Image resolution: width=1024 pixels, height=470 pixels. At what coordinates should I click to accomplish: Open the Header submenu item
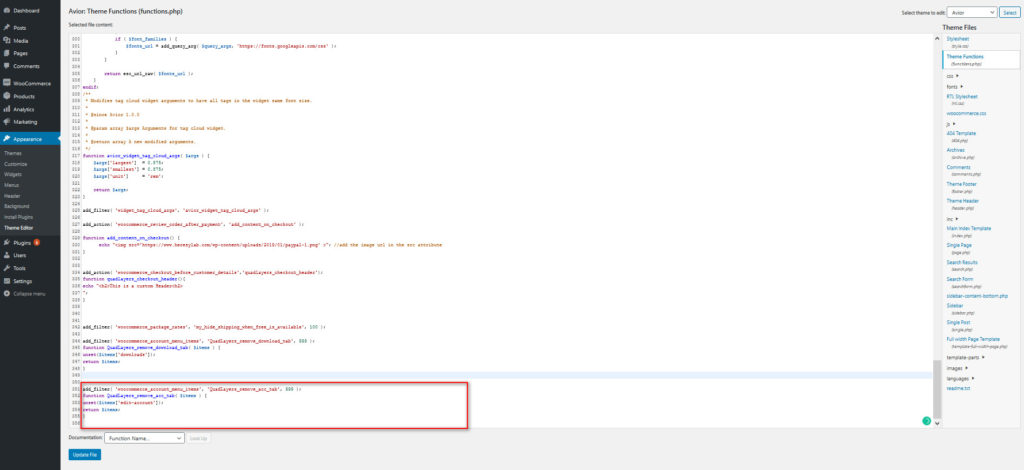pos(12,196)
